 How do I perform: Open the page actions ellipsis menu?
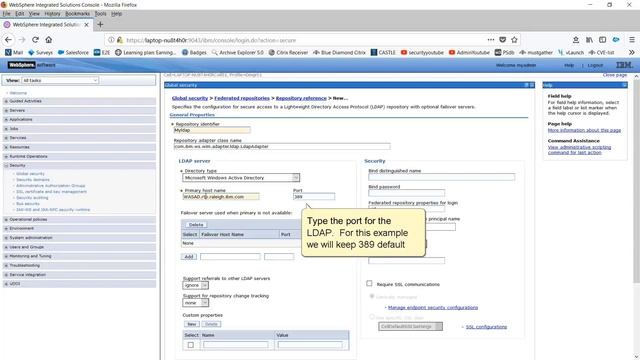point(491,40)
